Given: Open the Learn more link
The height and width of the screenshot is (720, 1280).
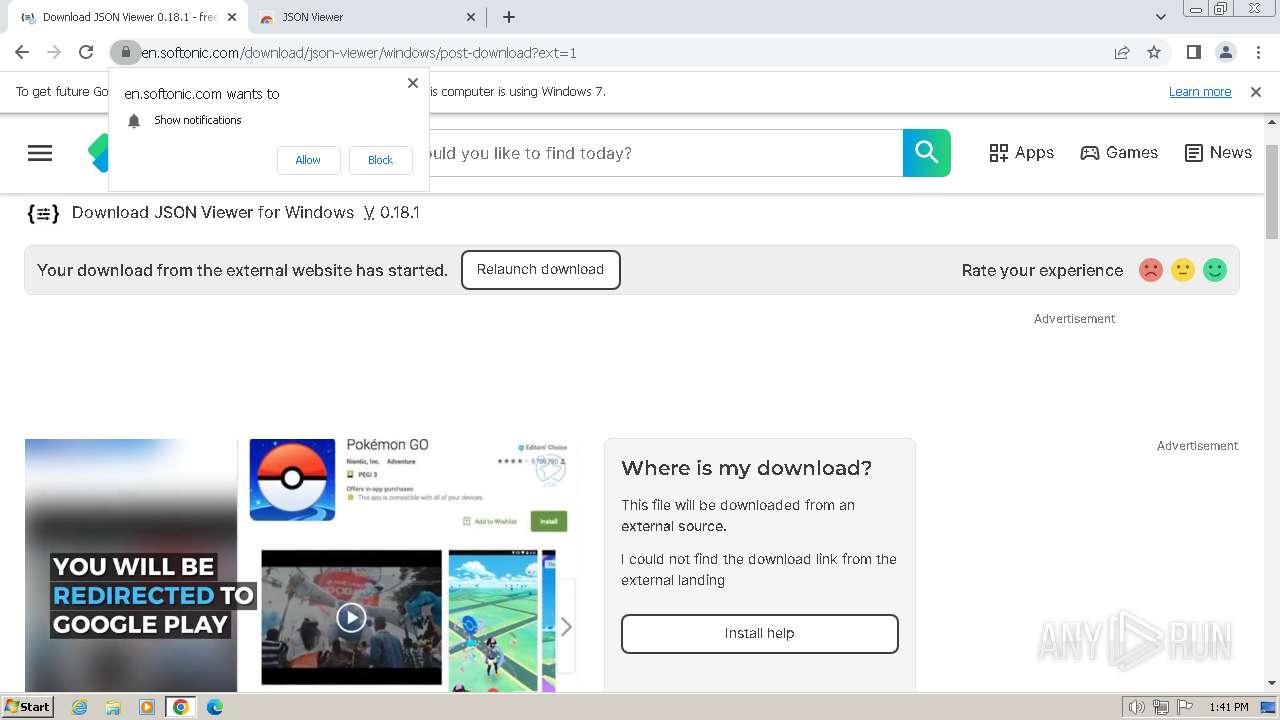Looking at the screenshot, I should [1200, 92].
